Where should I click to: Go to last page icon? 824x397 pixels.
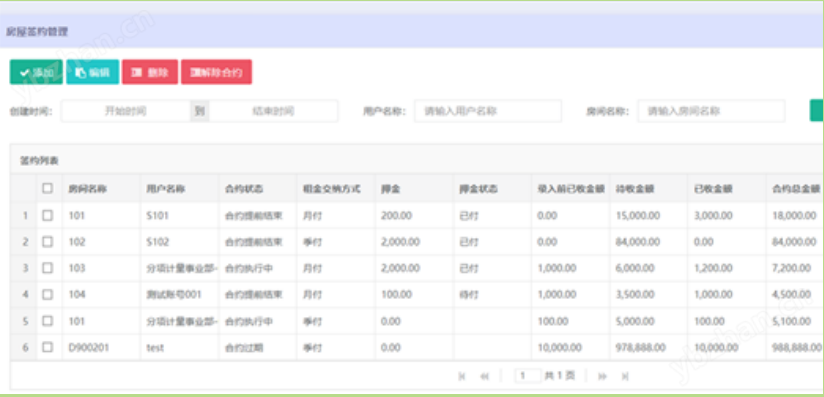point(625,376)
